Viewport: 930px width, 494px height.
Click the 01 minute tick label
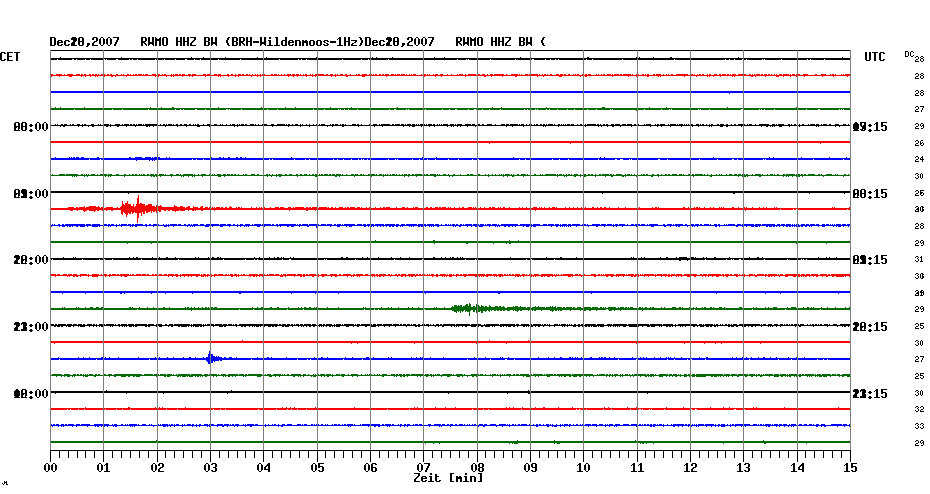104,467
